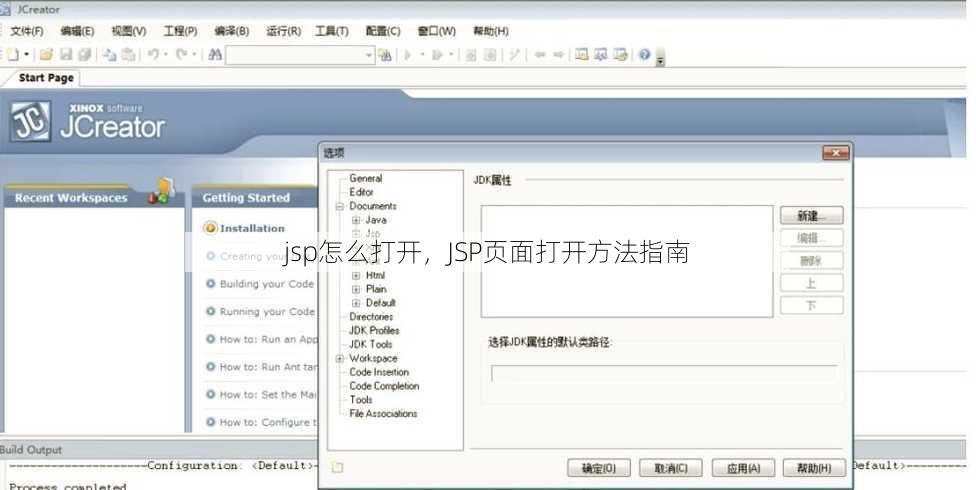Viewport: 976px width, 490px height.
Task: Collapse the Documents tree node
Action: pos(340,206)
